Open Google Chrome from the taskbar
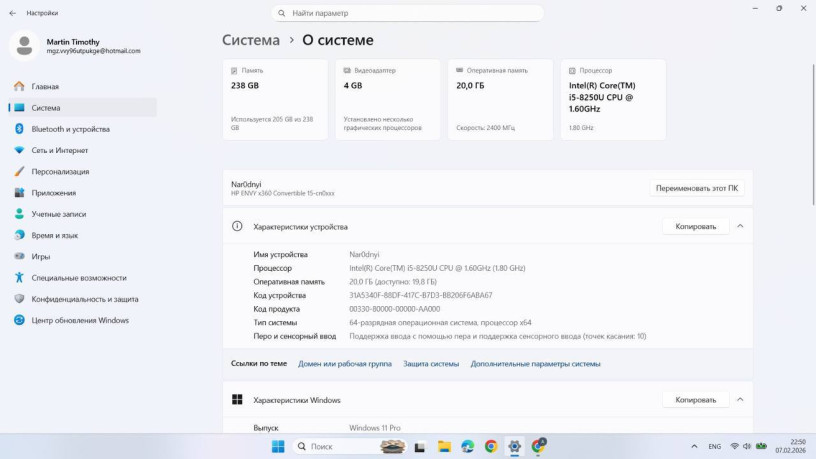 coord(491,446)
